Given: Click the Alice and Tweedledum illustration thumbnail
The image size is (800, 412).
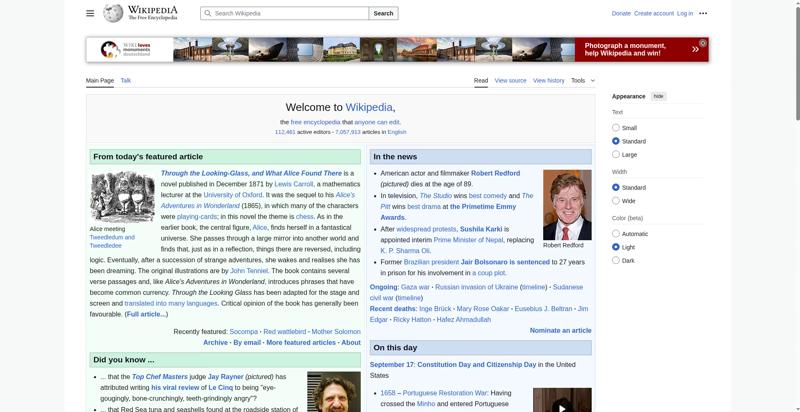Looking at the screenshot, I should click(122, 197).
